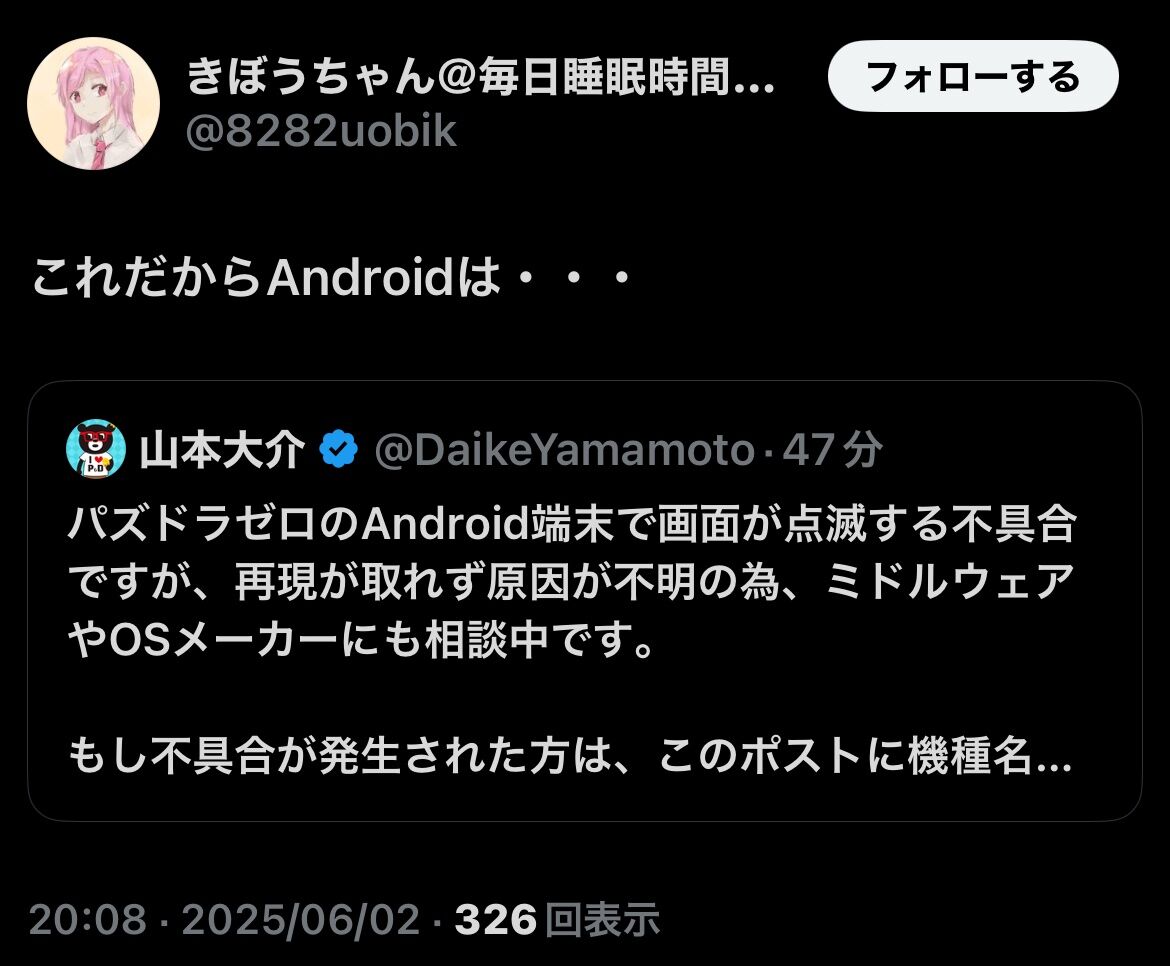Viewport: 1170px width, 966px height.
Task: Open きぼうちゃん's pink-haired profile avatar
Action: tap(93, 104)
